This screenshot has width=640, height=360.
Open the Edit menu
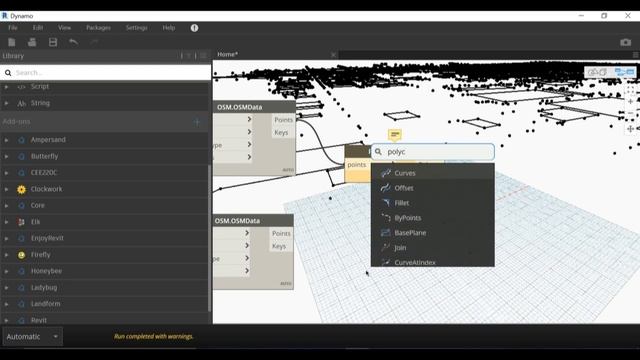(x=38, y=28)
